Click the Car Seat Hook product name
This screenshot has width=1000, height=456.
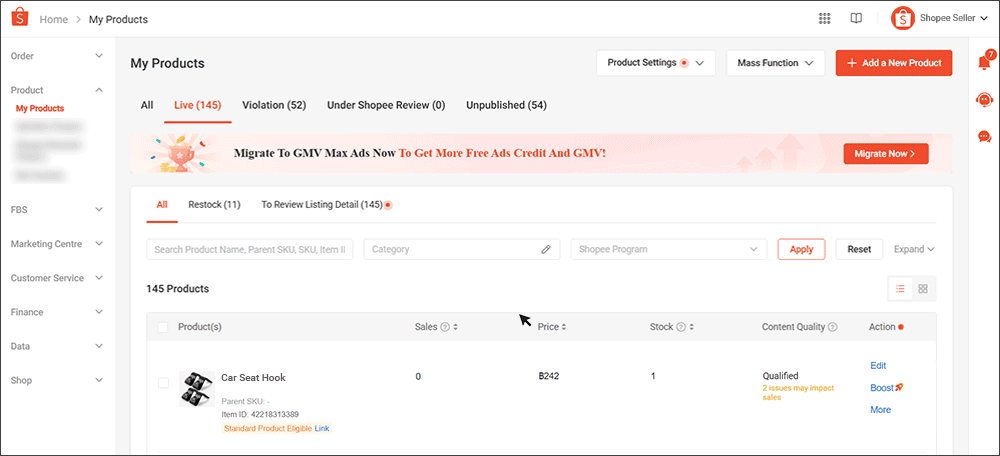click(x=253, y=378)
